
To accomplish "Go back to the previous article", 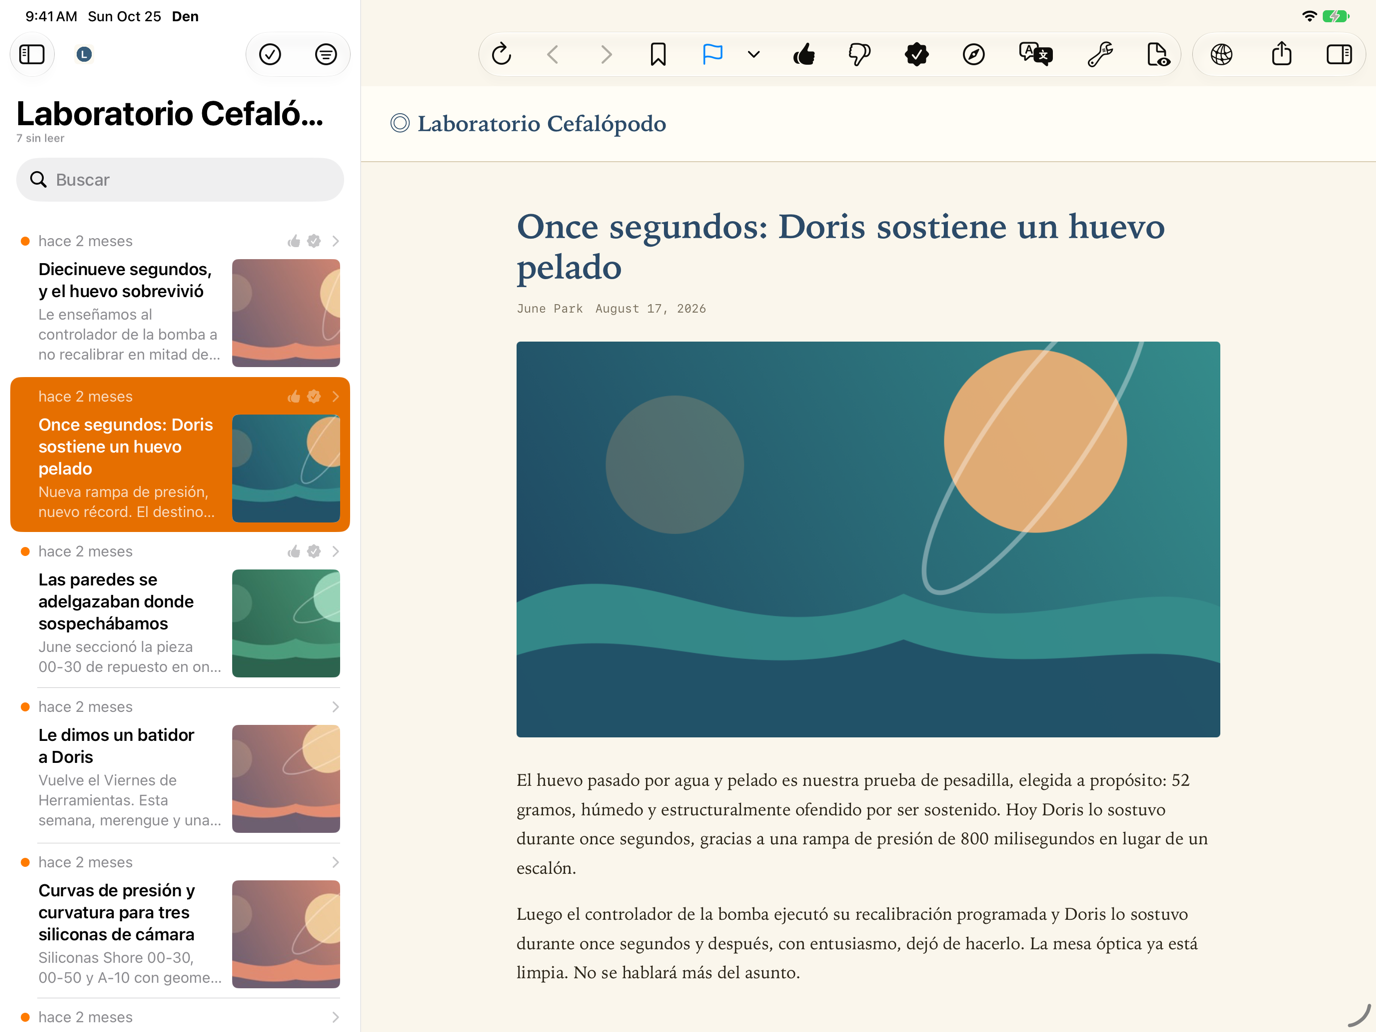I will click(553, 54).
